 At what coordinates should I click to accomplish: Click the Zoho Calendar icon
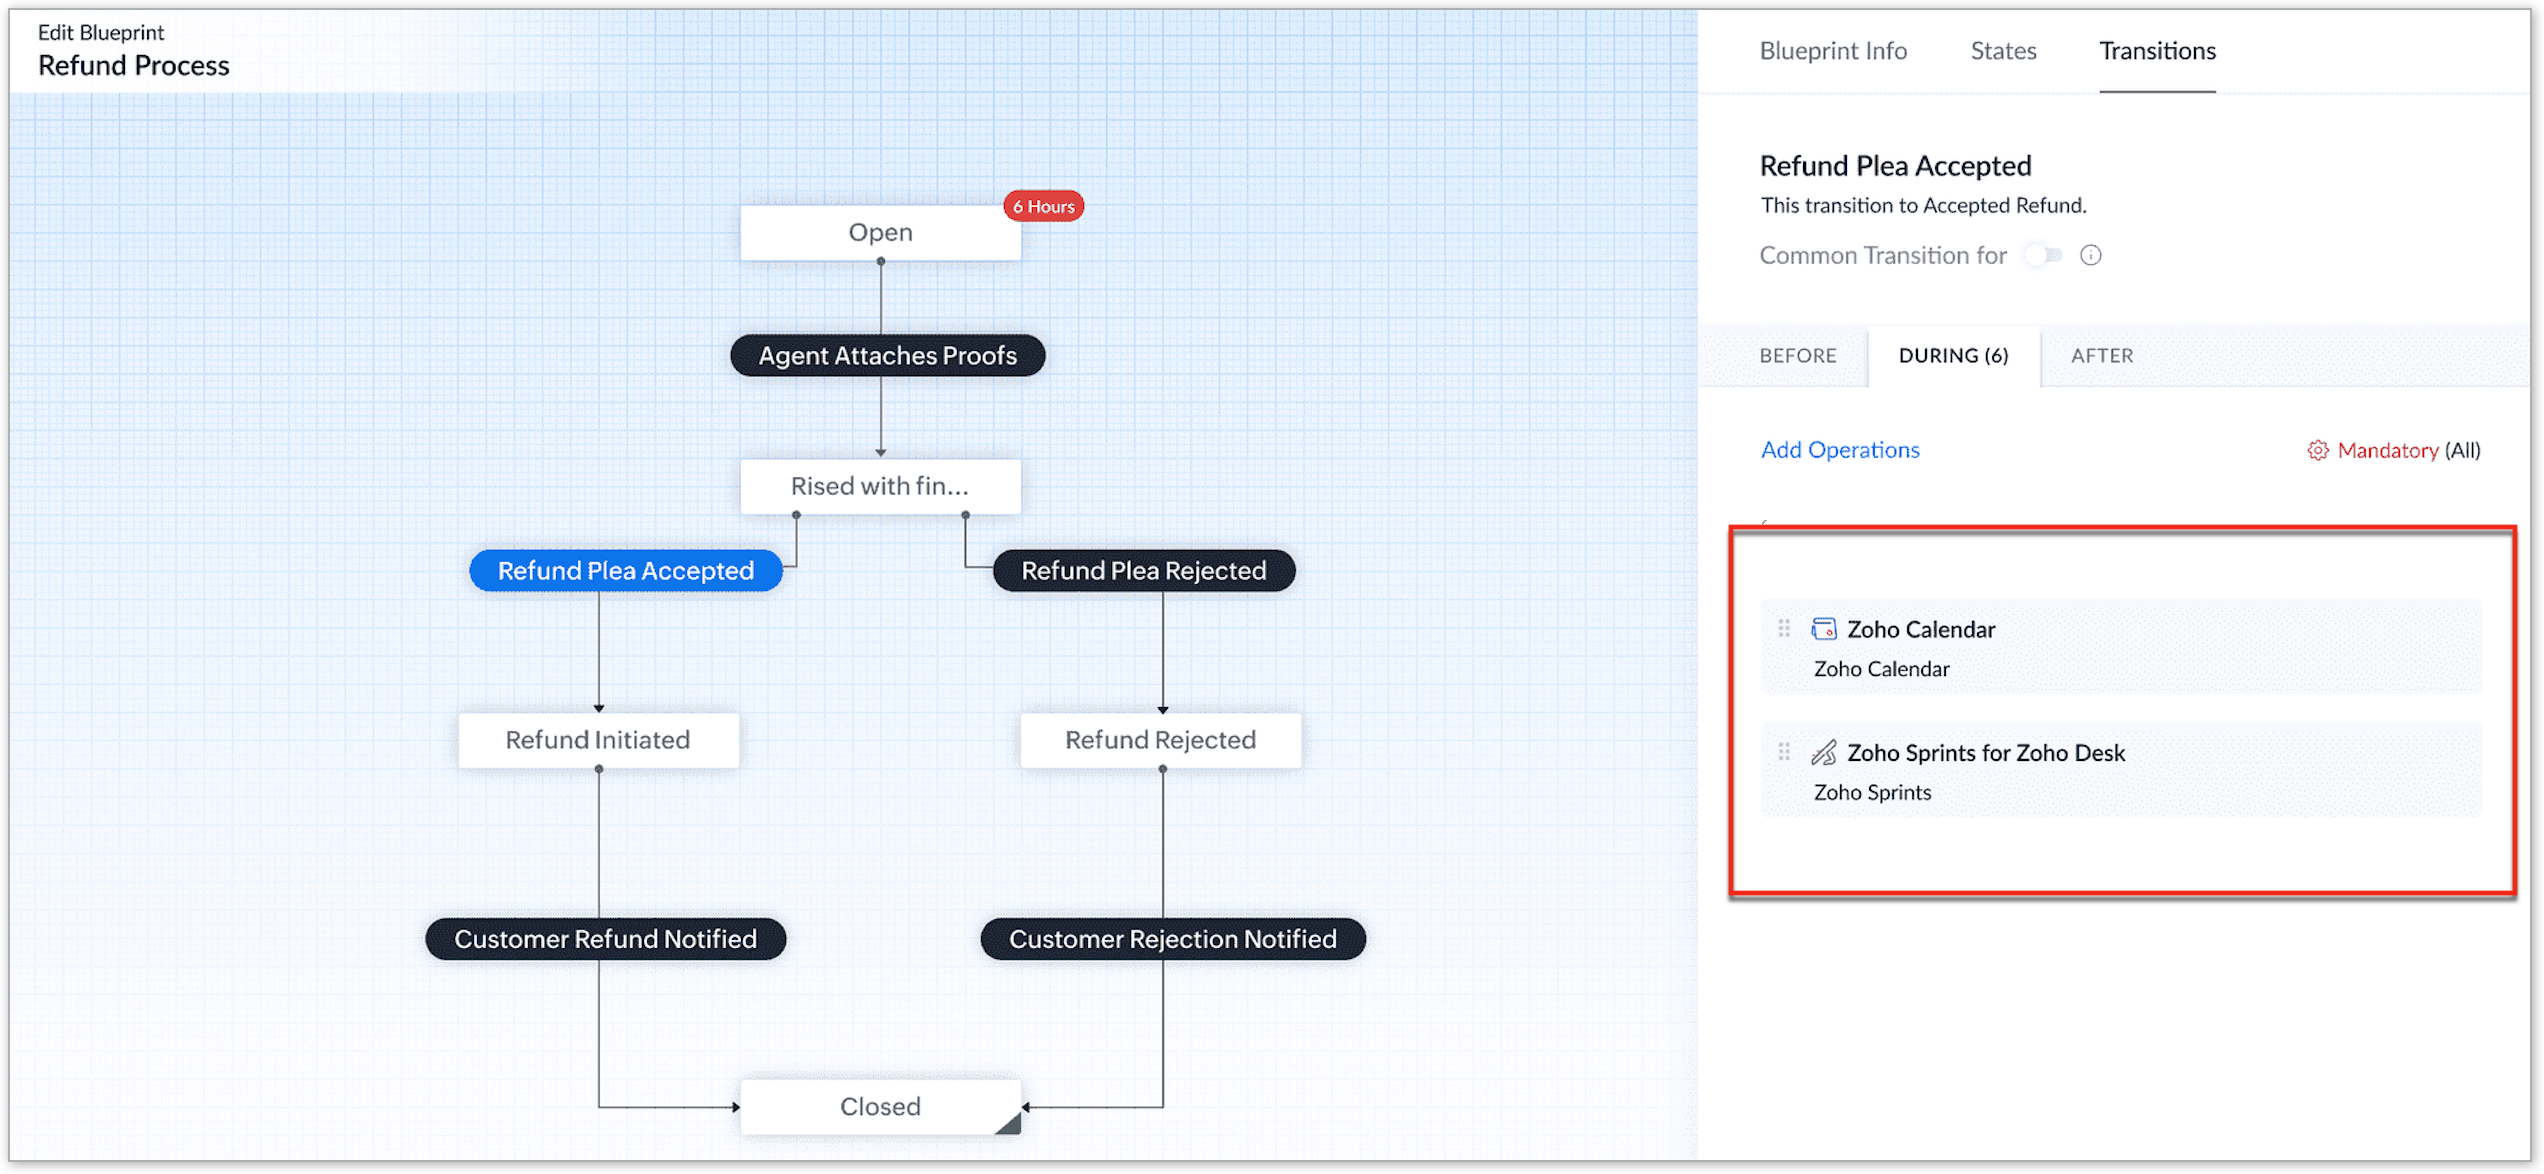1824,629
